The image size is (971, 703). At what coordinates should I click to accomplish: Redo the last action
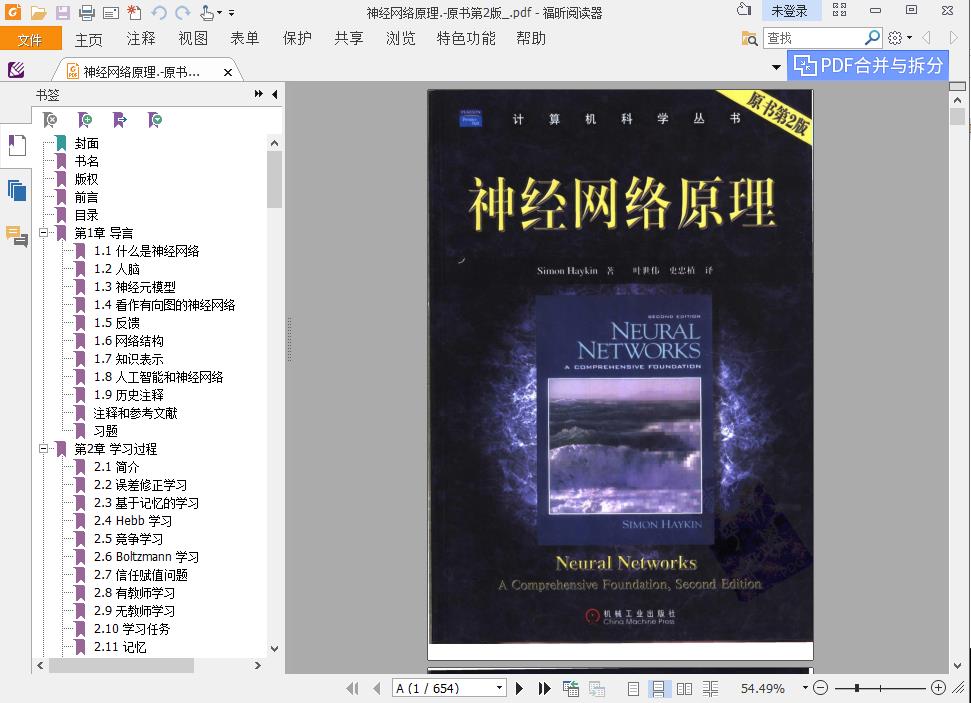click(183, 12)
